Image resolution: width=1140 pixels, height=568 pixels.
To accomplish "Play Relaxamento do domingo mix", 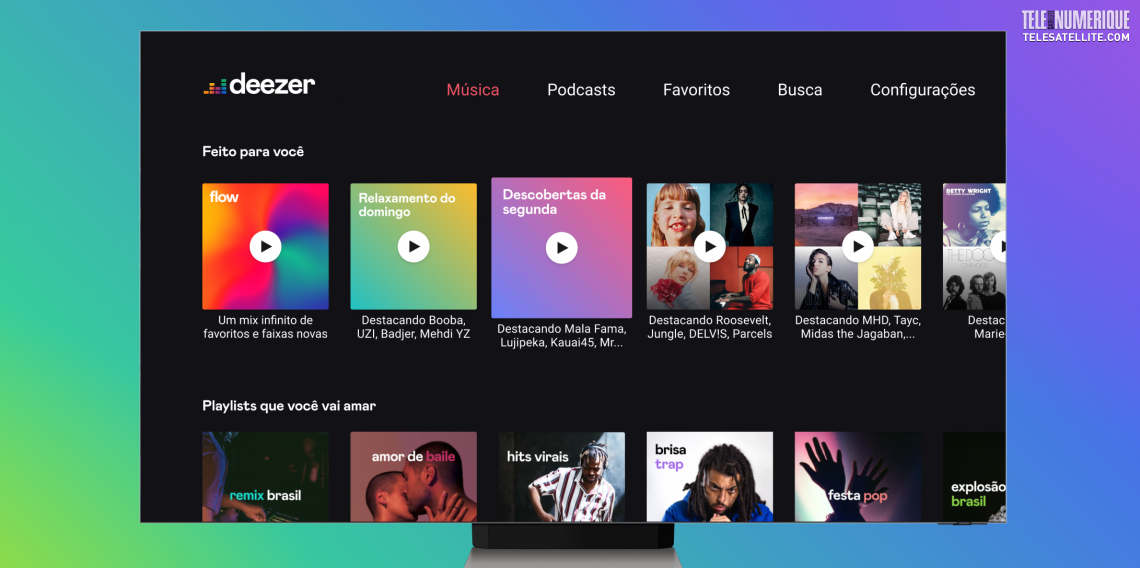I will click(x=414, y=247).
